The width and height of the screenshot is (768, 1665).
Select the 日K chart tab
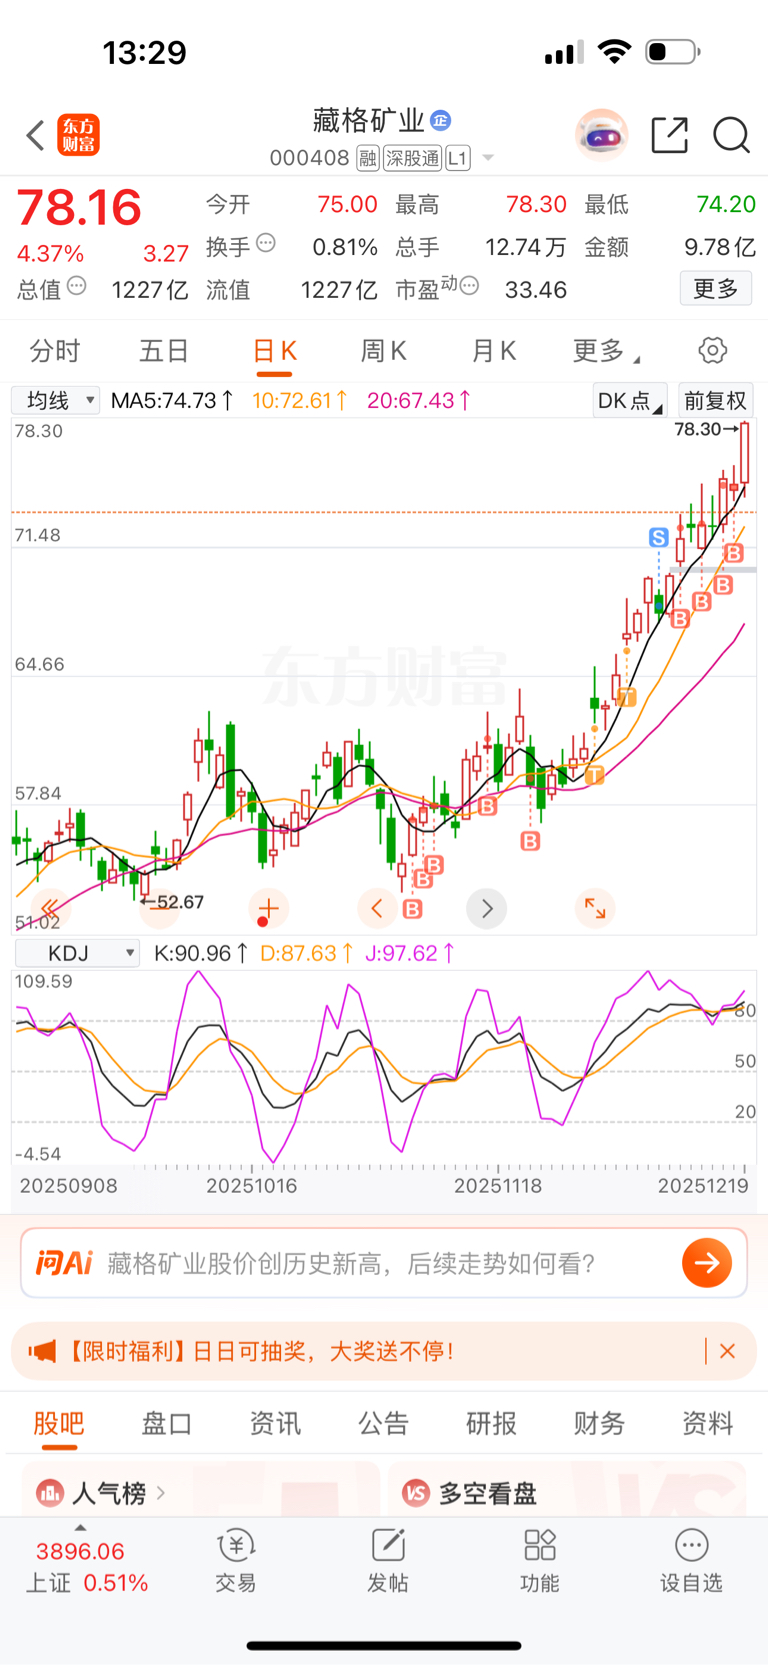tap(275, 351)
